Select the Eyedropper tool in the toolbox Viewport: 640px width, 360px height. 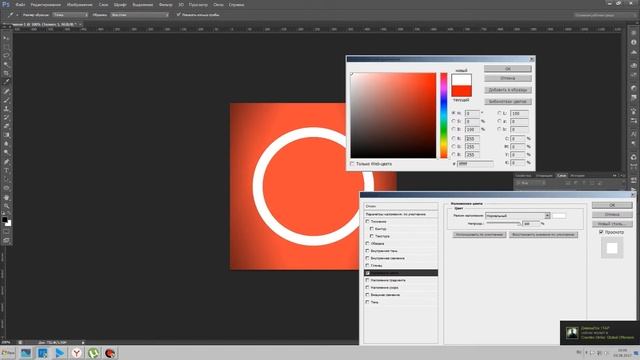6,82
